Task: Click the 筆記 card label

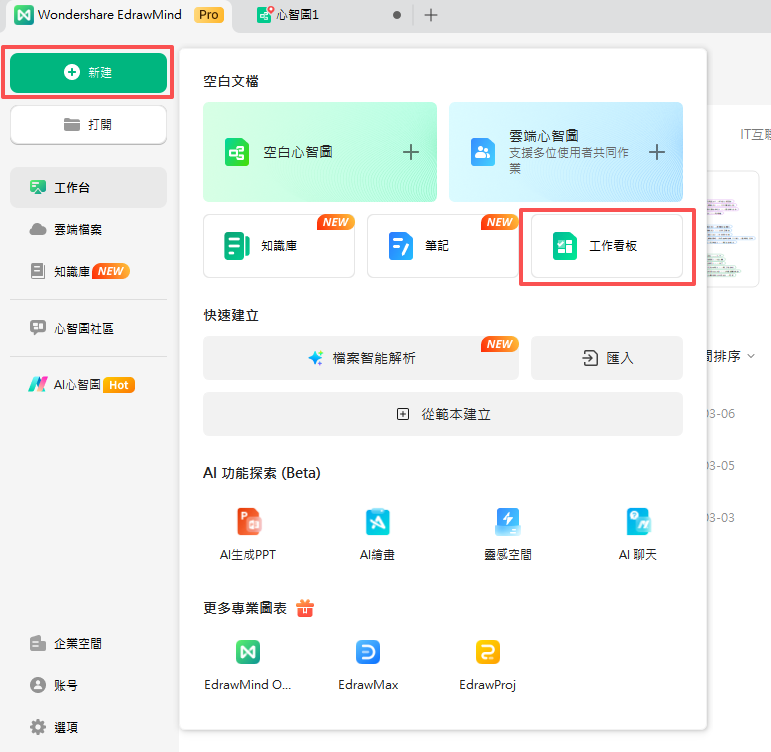Action: pos(437,246)
